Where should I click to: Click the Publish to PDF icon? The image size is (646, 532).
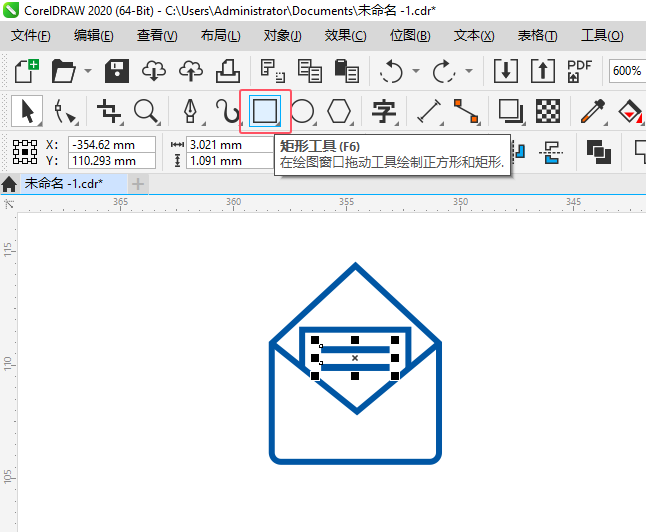(x=579, y=71)
